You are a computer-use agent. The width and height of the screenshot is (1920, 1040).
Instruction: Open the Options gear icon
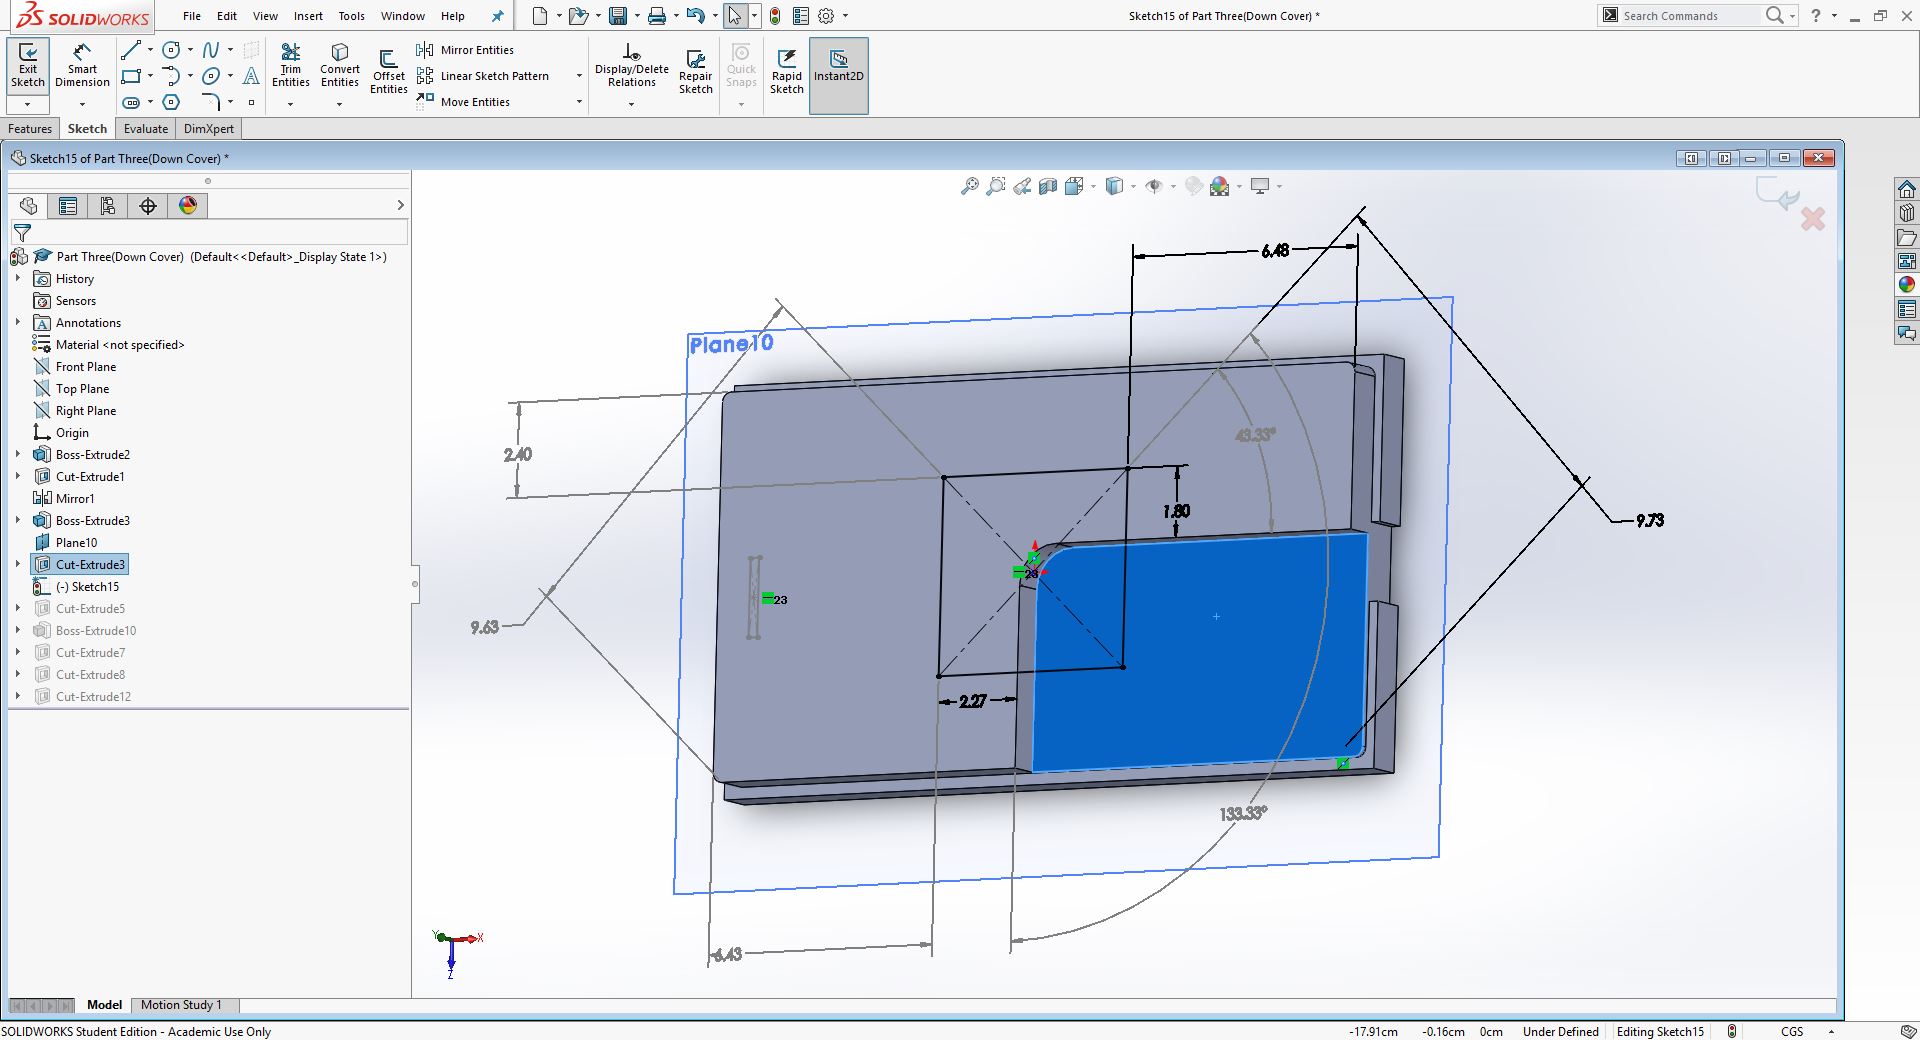[826, 16]
